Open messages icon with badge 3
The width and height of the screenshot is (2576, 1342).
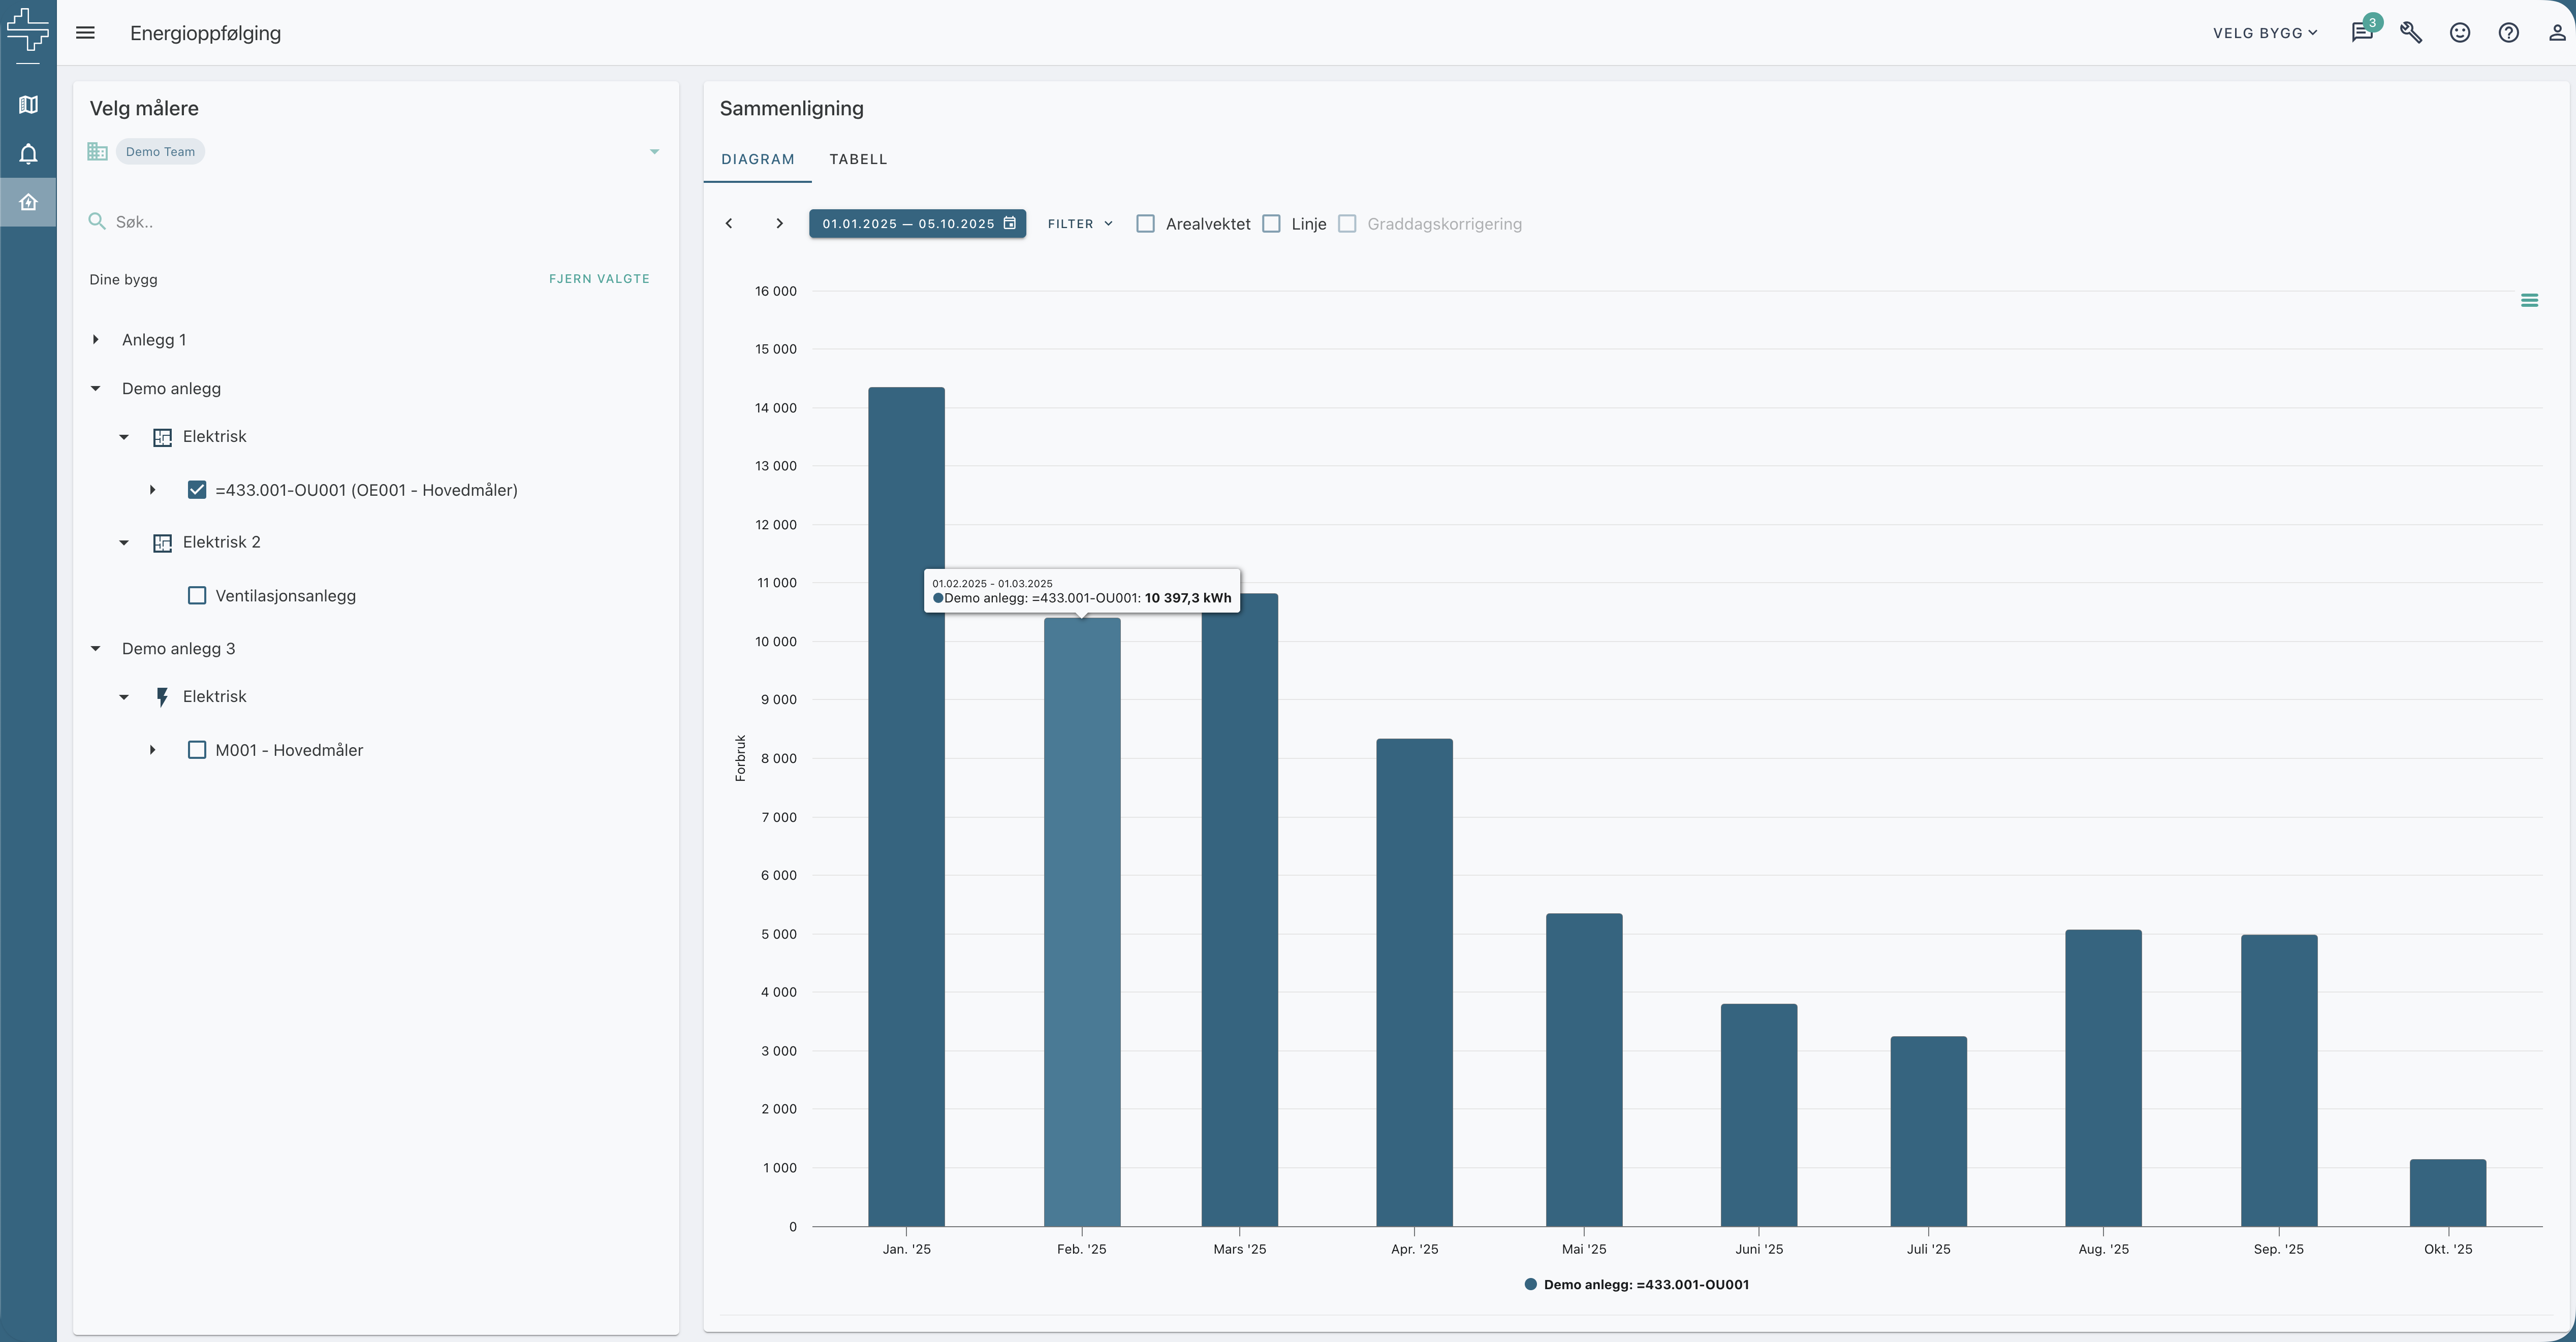2362,33
